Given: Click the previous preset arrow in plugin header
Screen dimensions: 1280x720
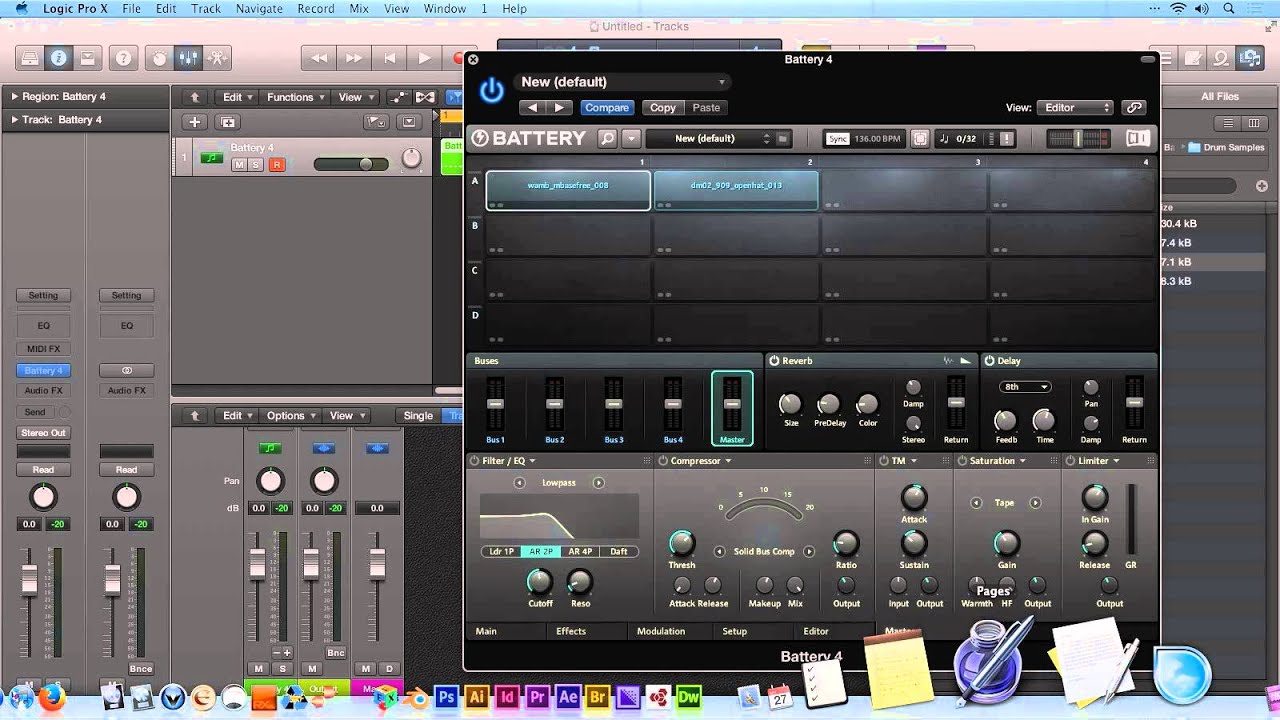Looking at the screenshot, I should 532,107.
